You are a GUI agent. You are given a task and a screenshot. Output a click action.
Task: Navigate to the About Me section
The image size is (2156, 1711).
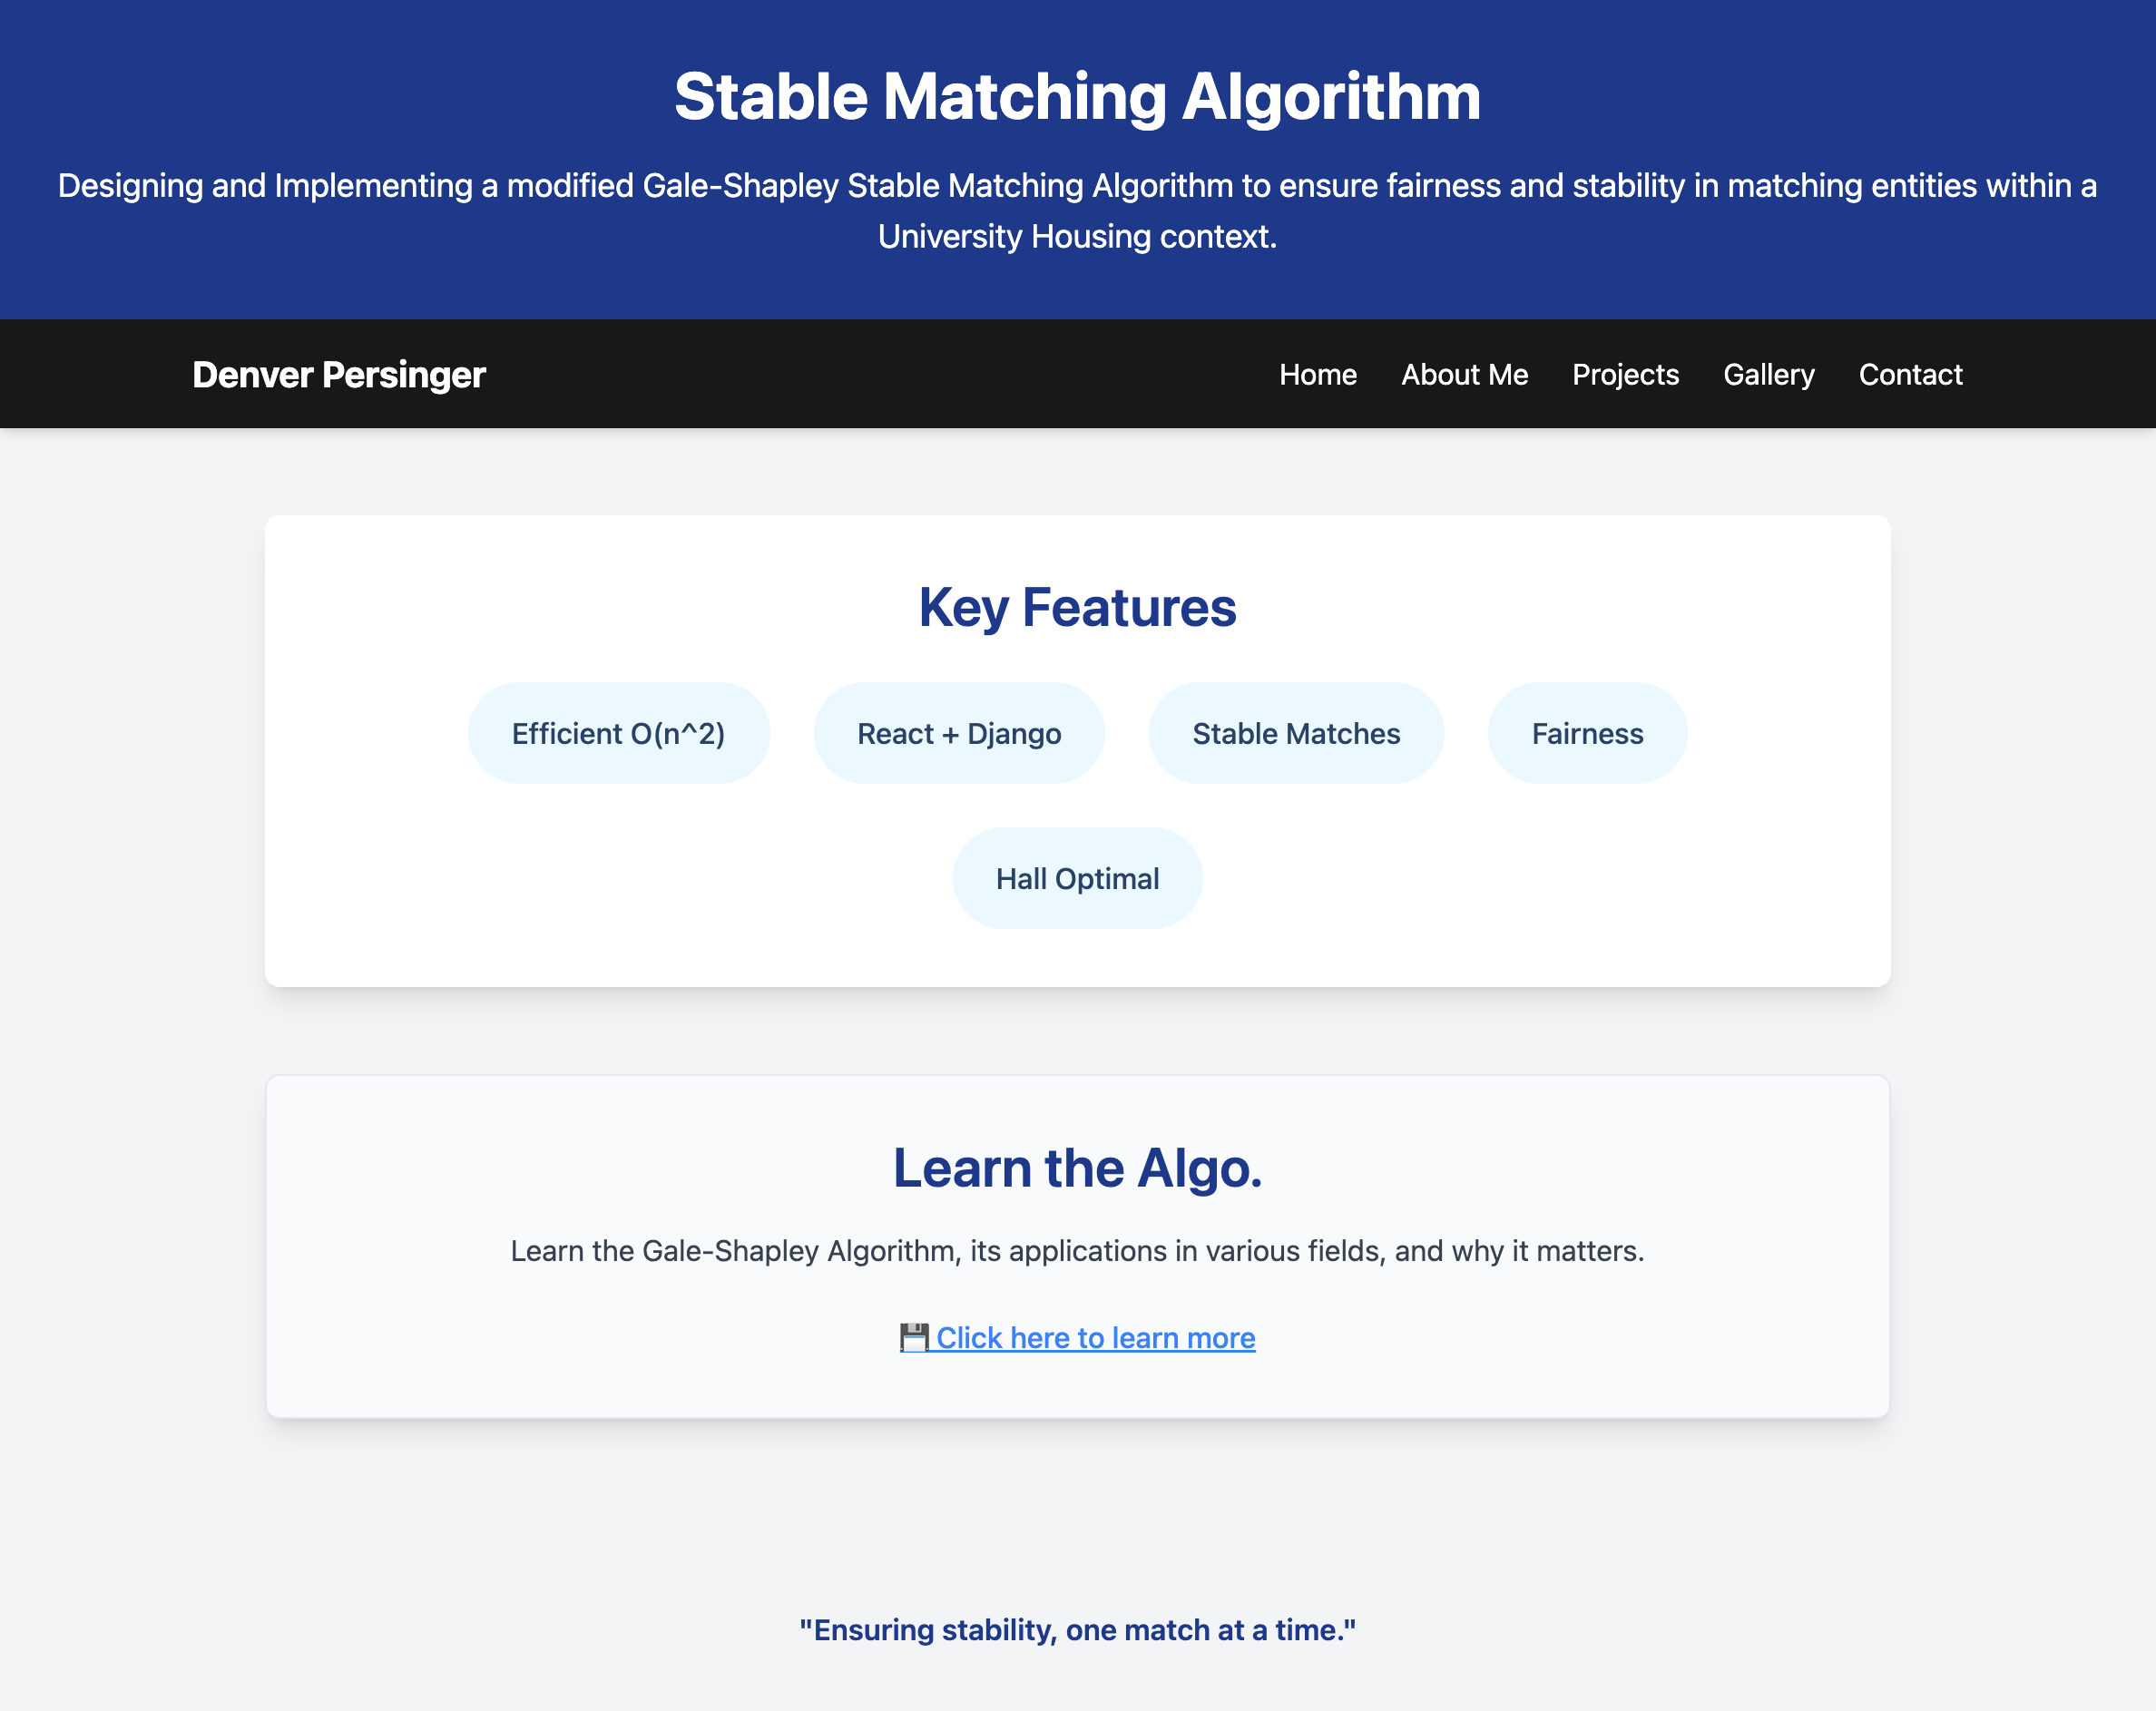click(x=1464, y=374)
